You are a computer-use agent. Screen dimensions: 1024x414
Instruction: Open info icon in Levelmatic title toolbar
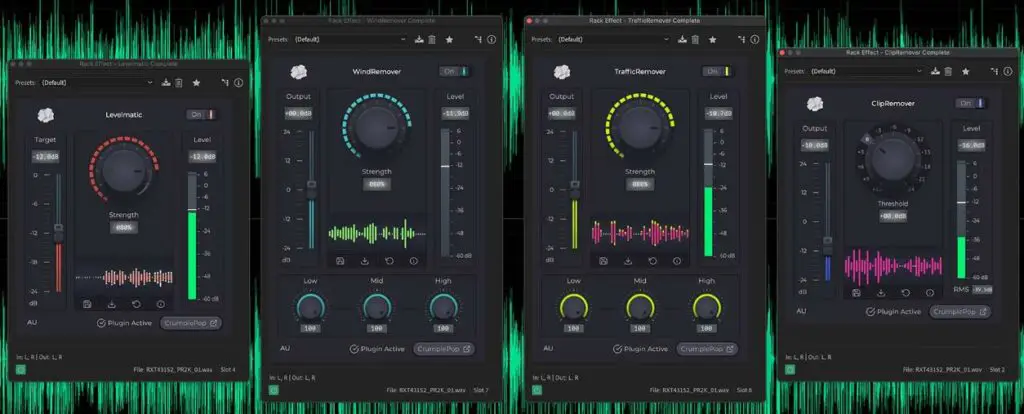coord(238,83)
